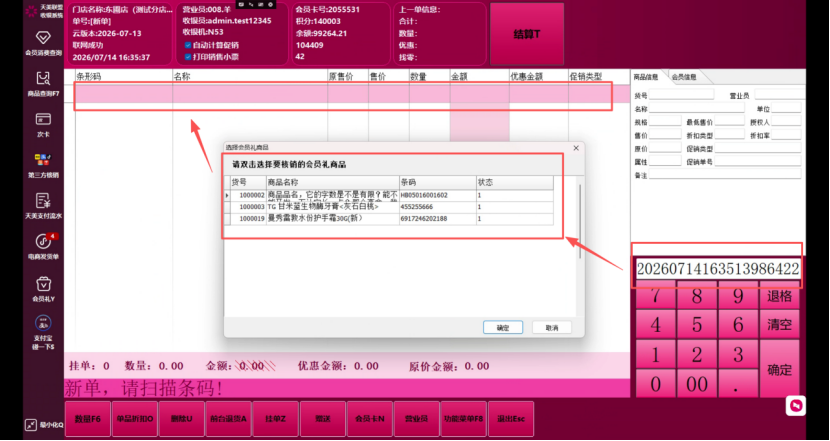The image size is (830, 441).
Task: Click the 商品名称 column header in dialog
Action: pos(332,182)
